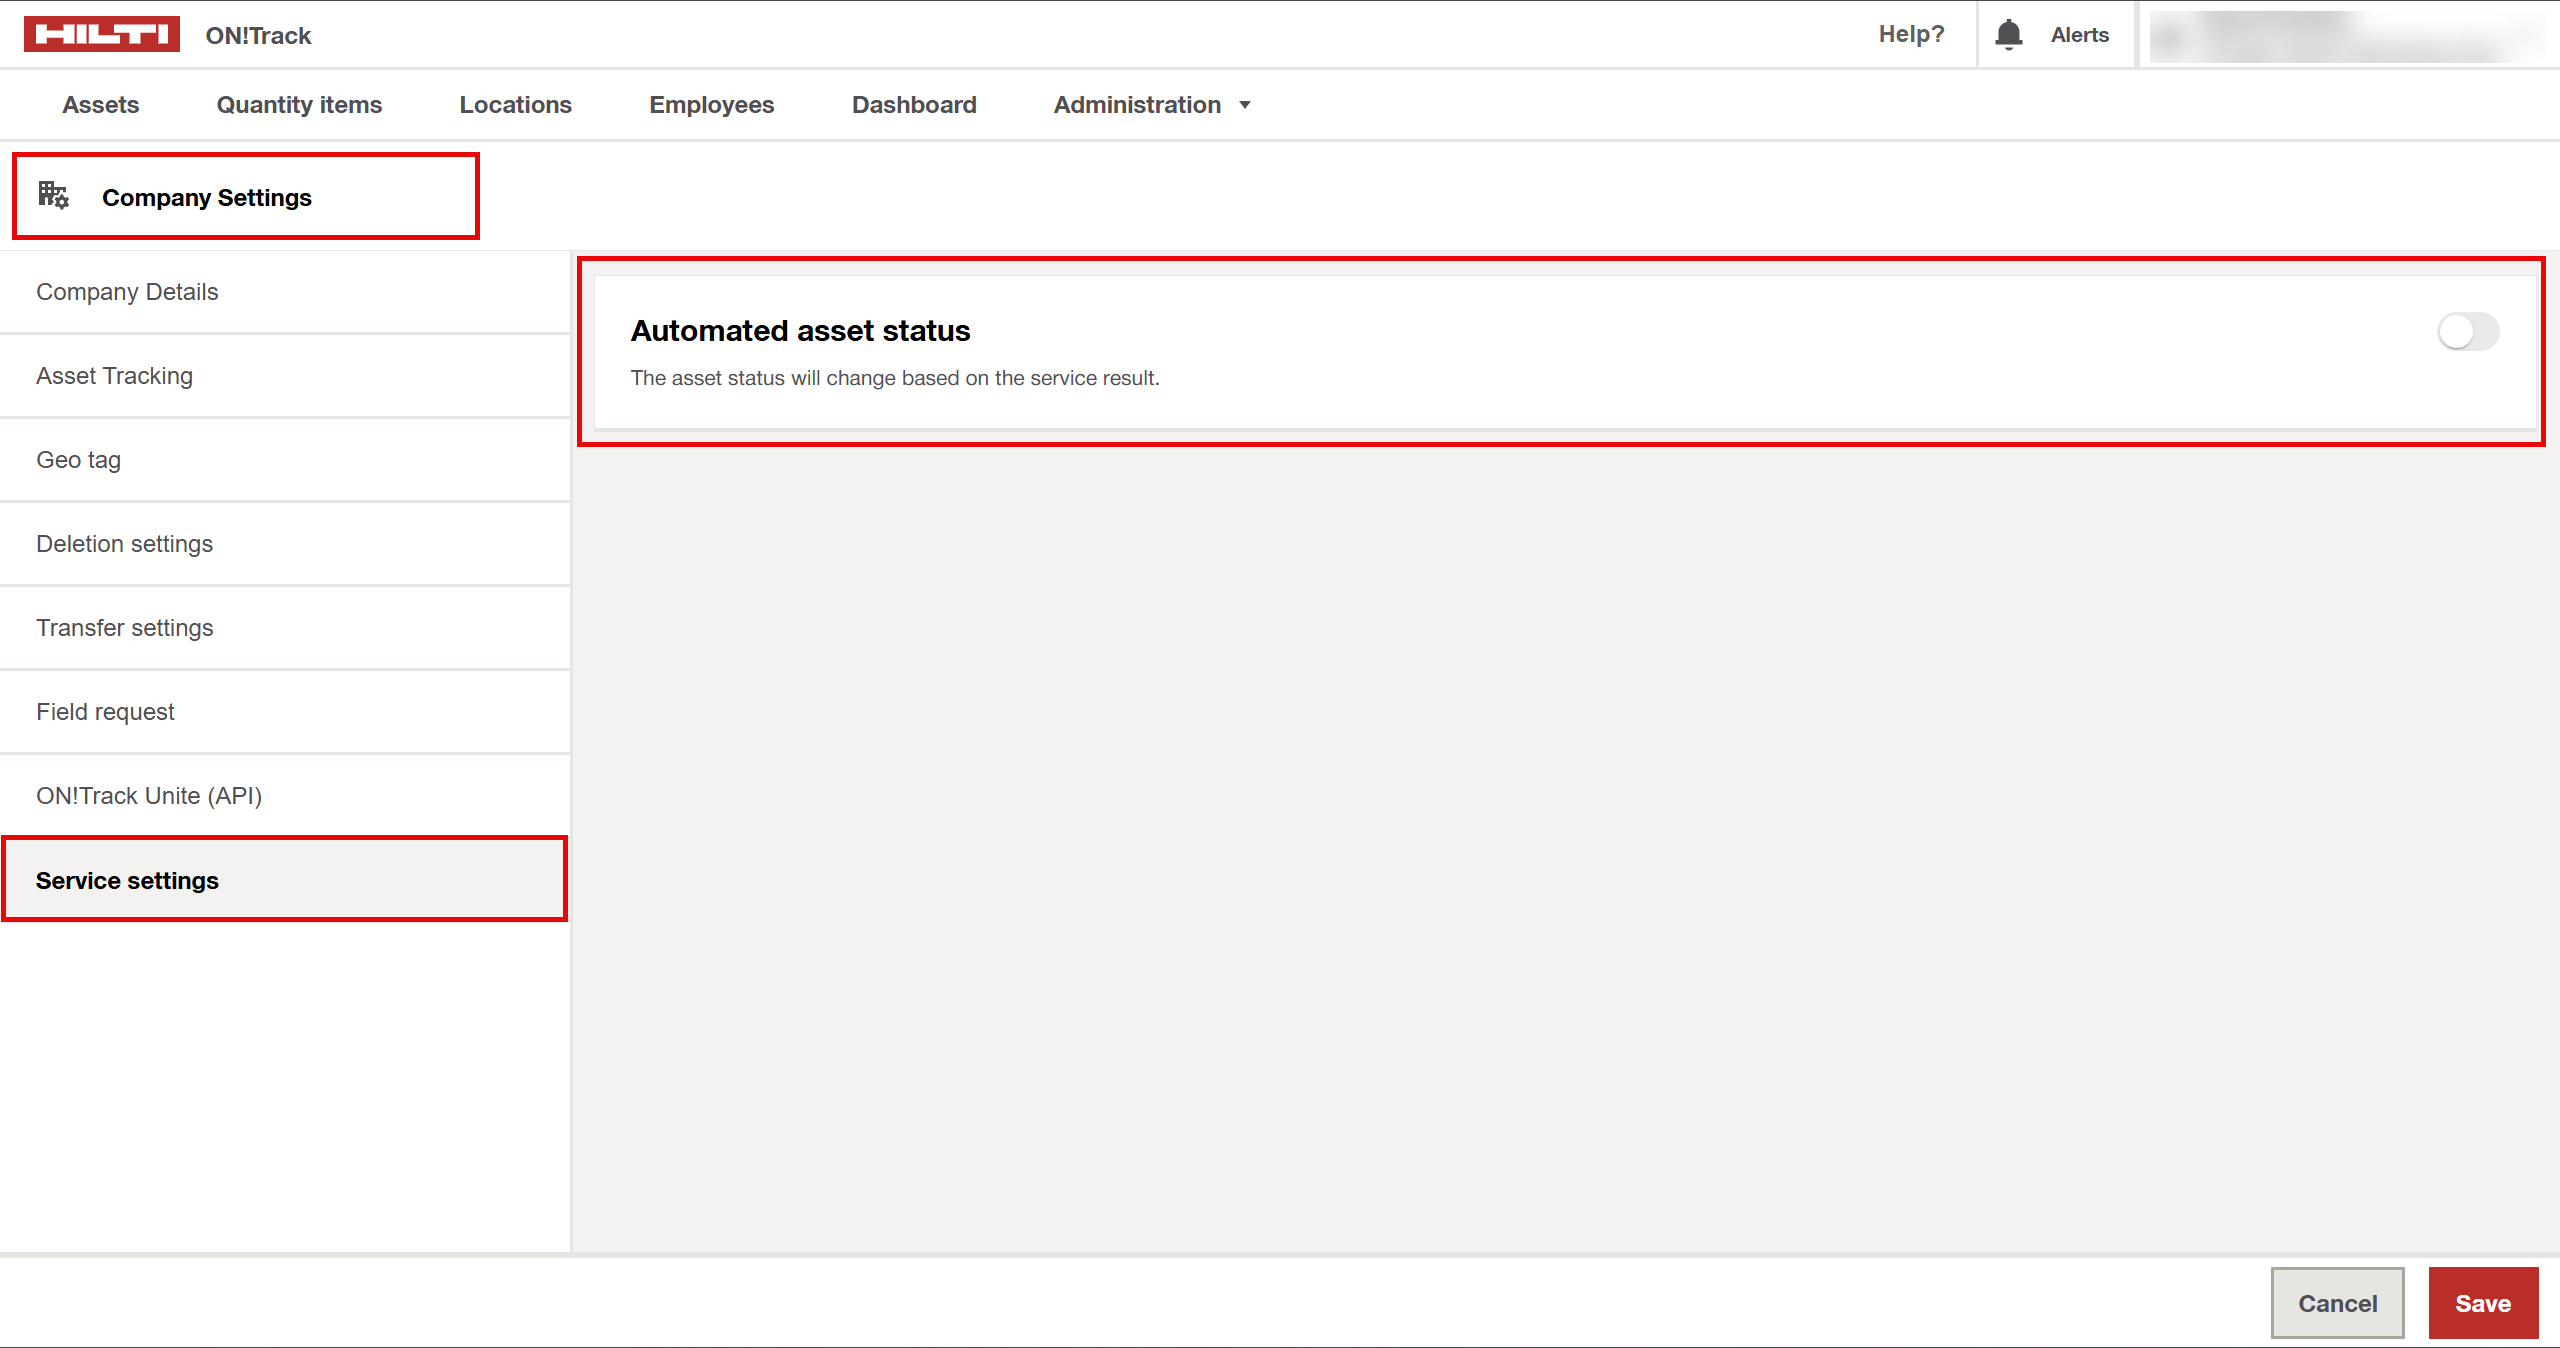This screenshot has width=2560, height=1348.
Task: Click the Company Settings building icon
Action: coord(53,195)
